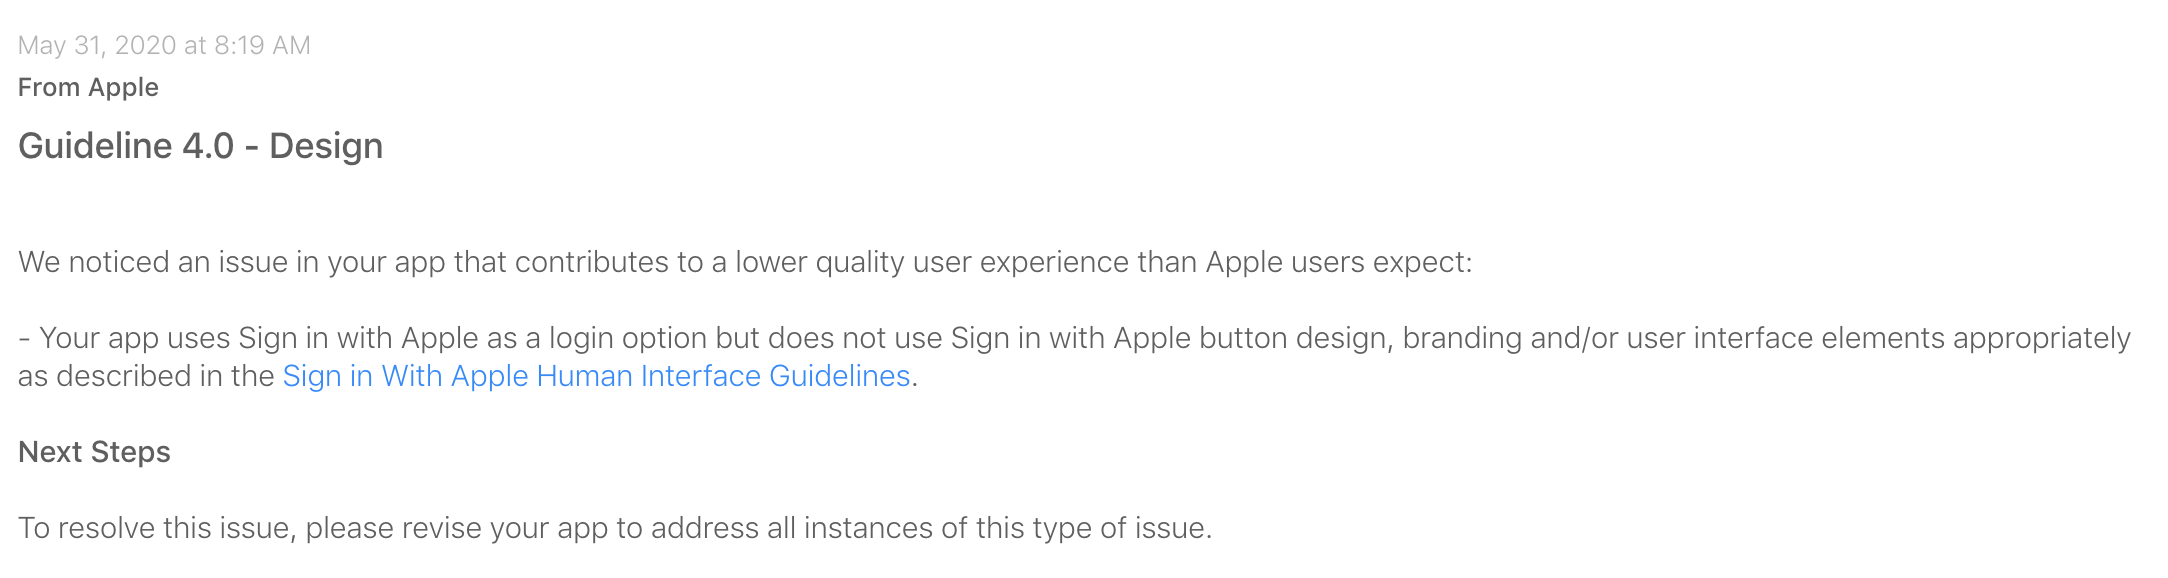Click the "Guideline 4.0 - Design" heading
This screenshot has width=2168, height=578.
tap(200, 146)
